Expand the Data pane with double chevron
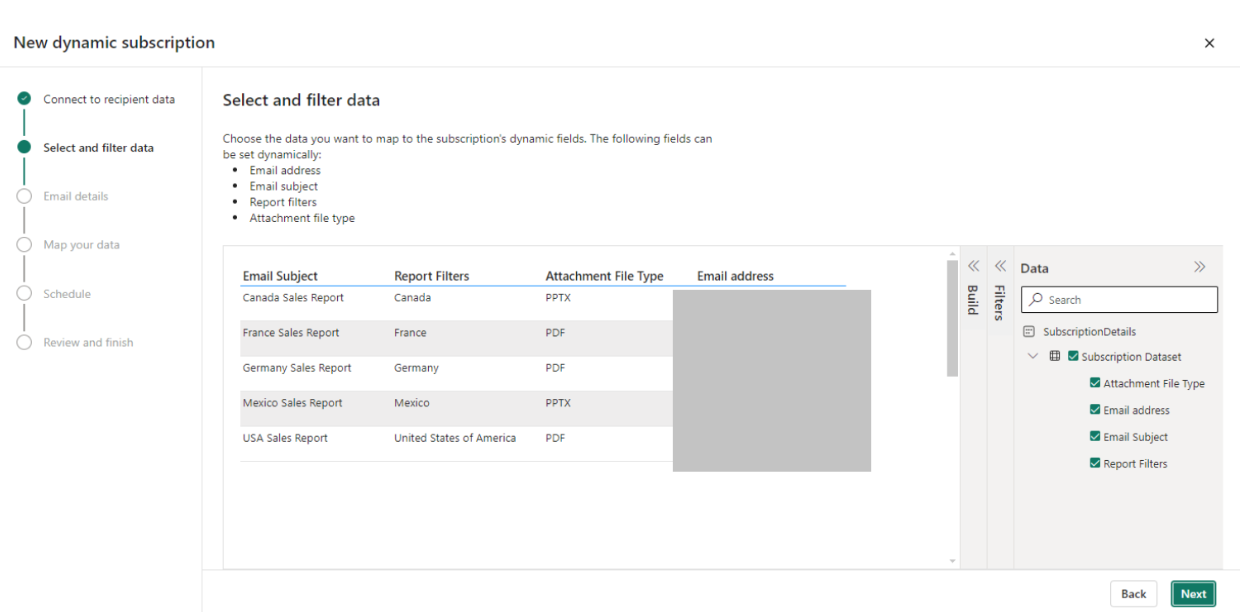The image size is (1240, 612). coord(1199,267)
